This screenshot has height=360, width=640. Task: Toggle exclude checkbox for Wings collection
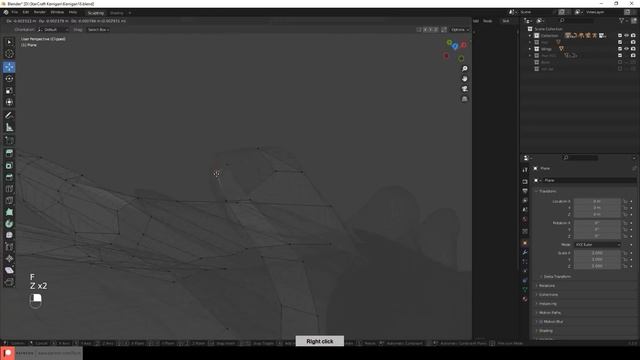tap(620, 49)
